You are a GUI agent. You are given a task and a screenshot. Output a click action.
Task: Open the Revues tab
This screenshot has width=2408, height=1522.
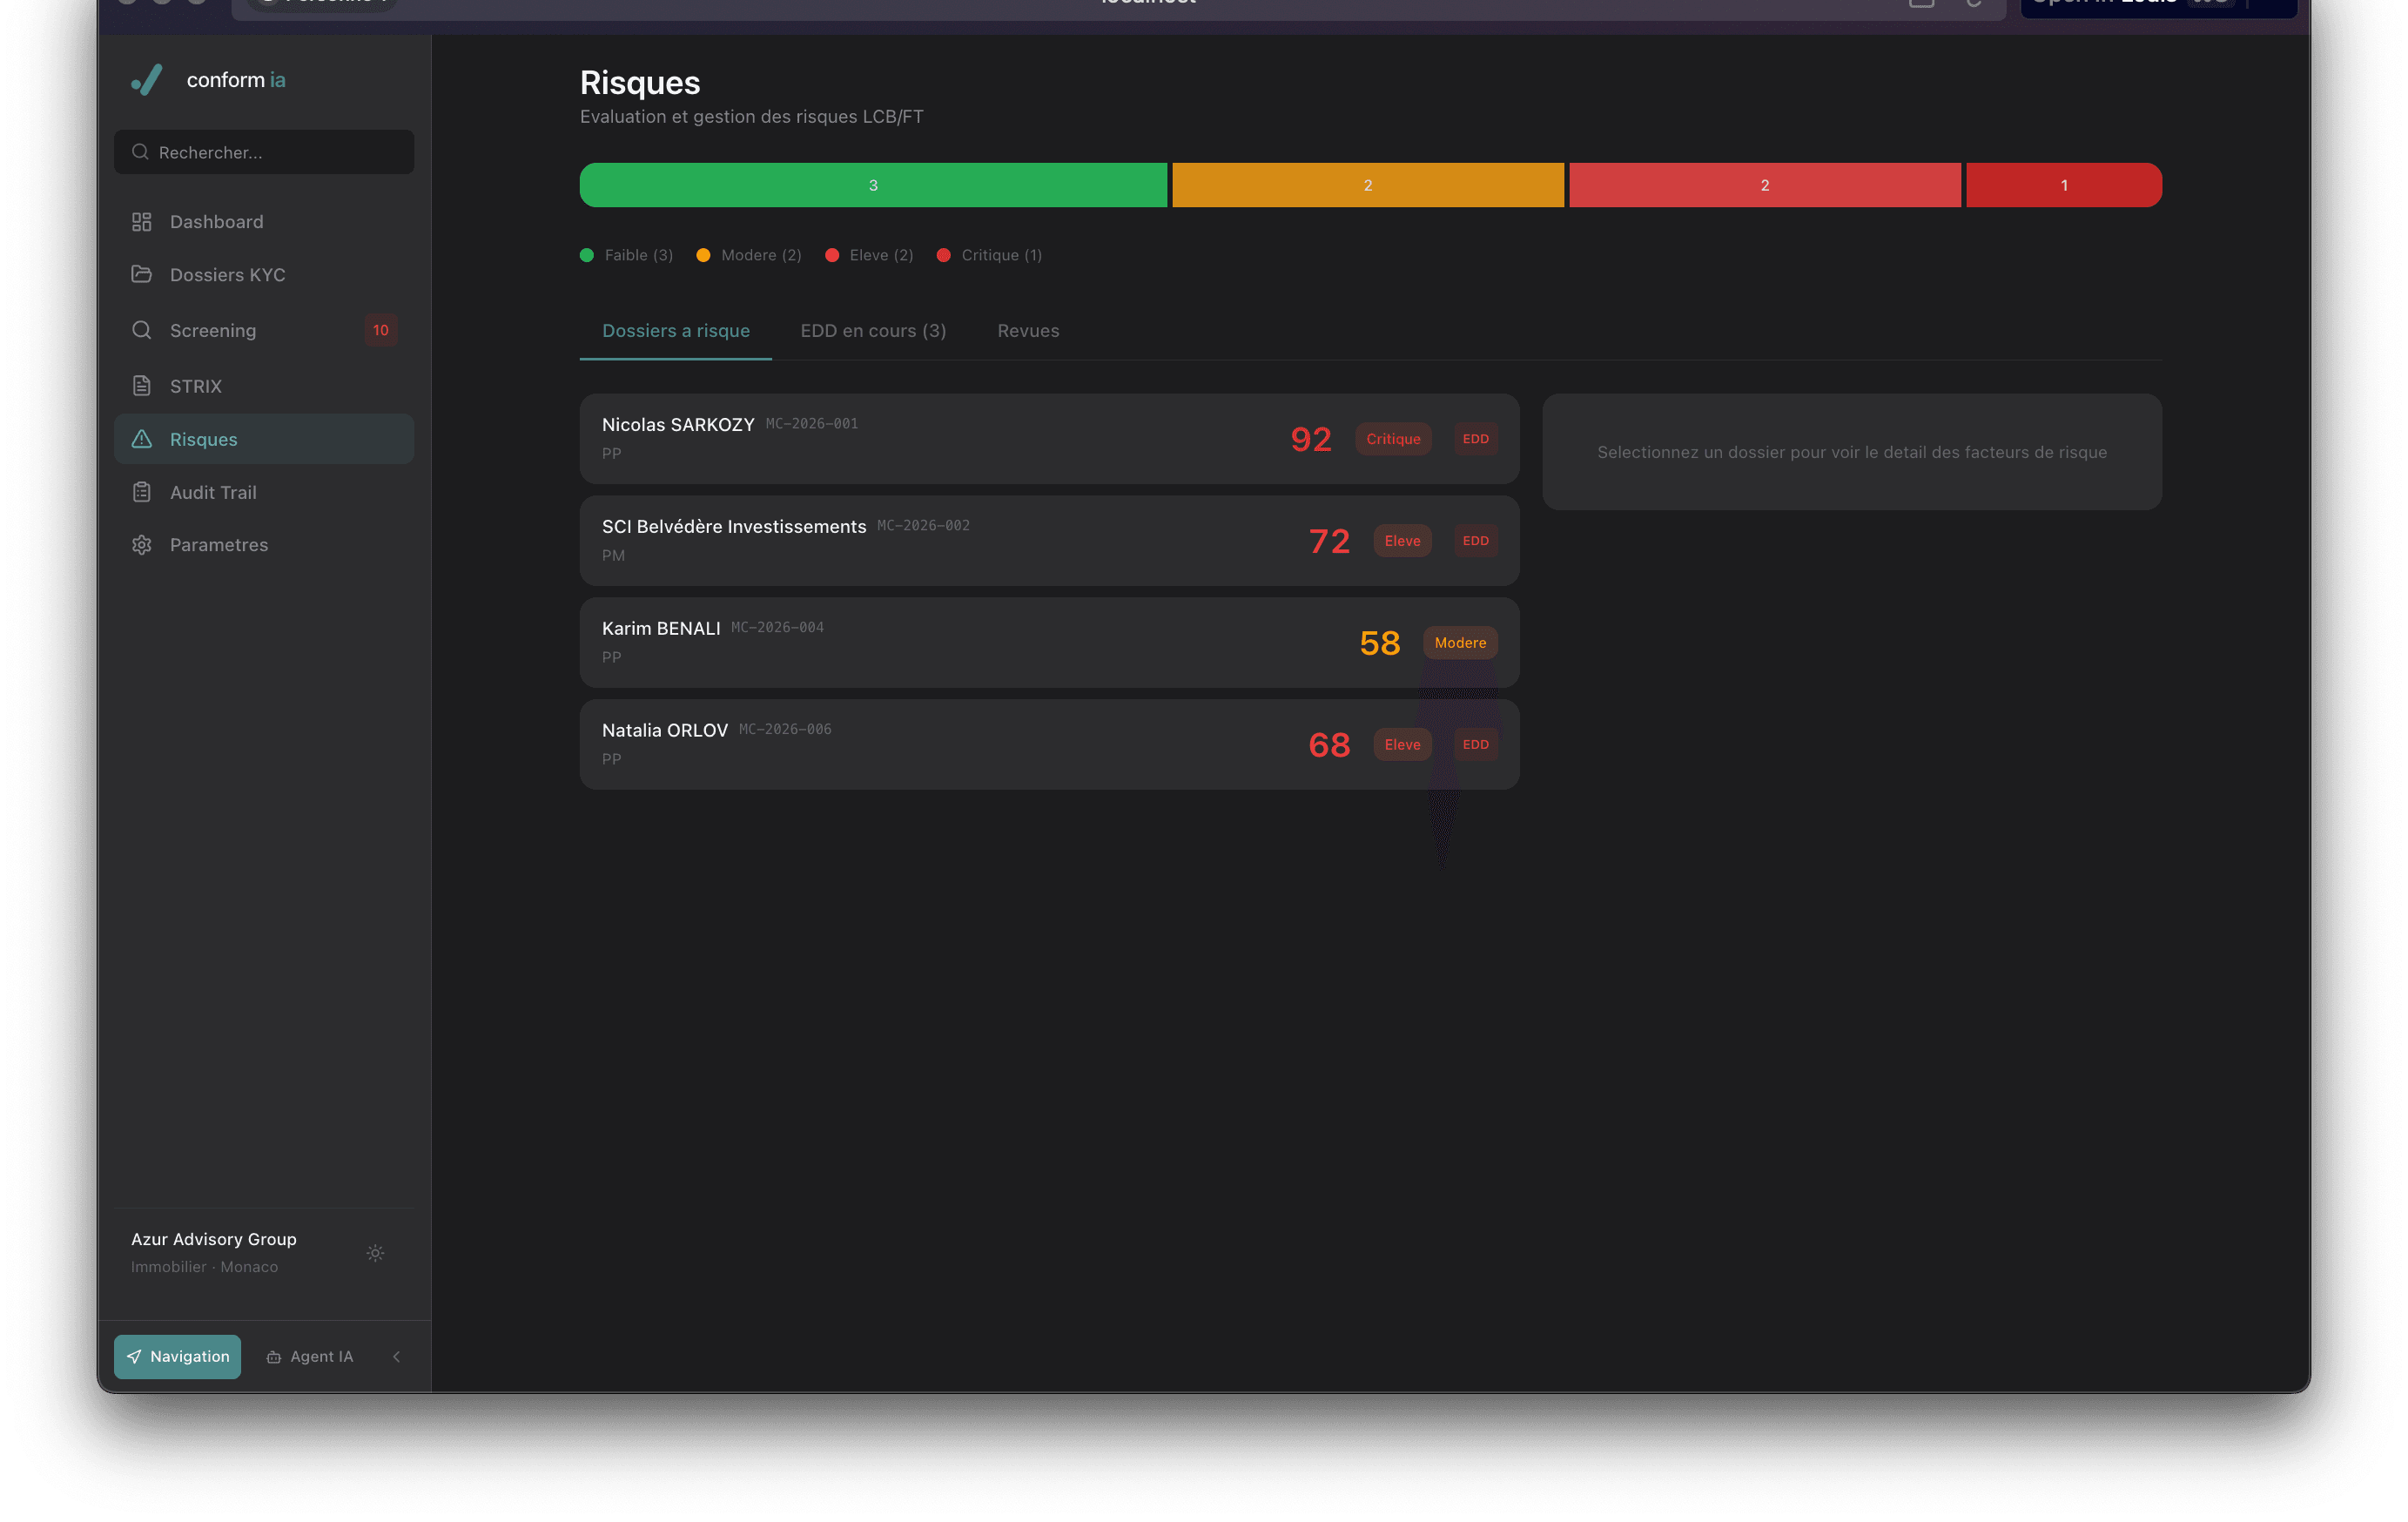[x=1027, y=331]
